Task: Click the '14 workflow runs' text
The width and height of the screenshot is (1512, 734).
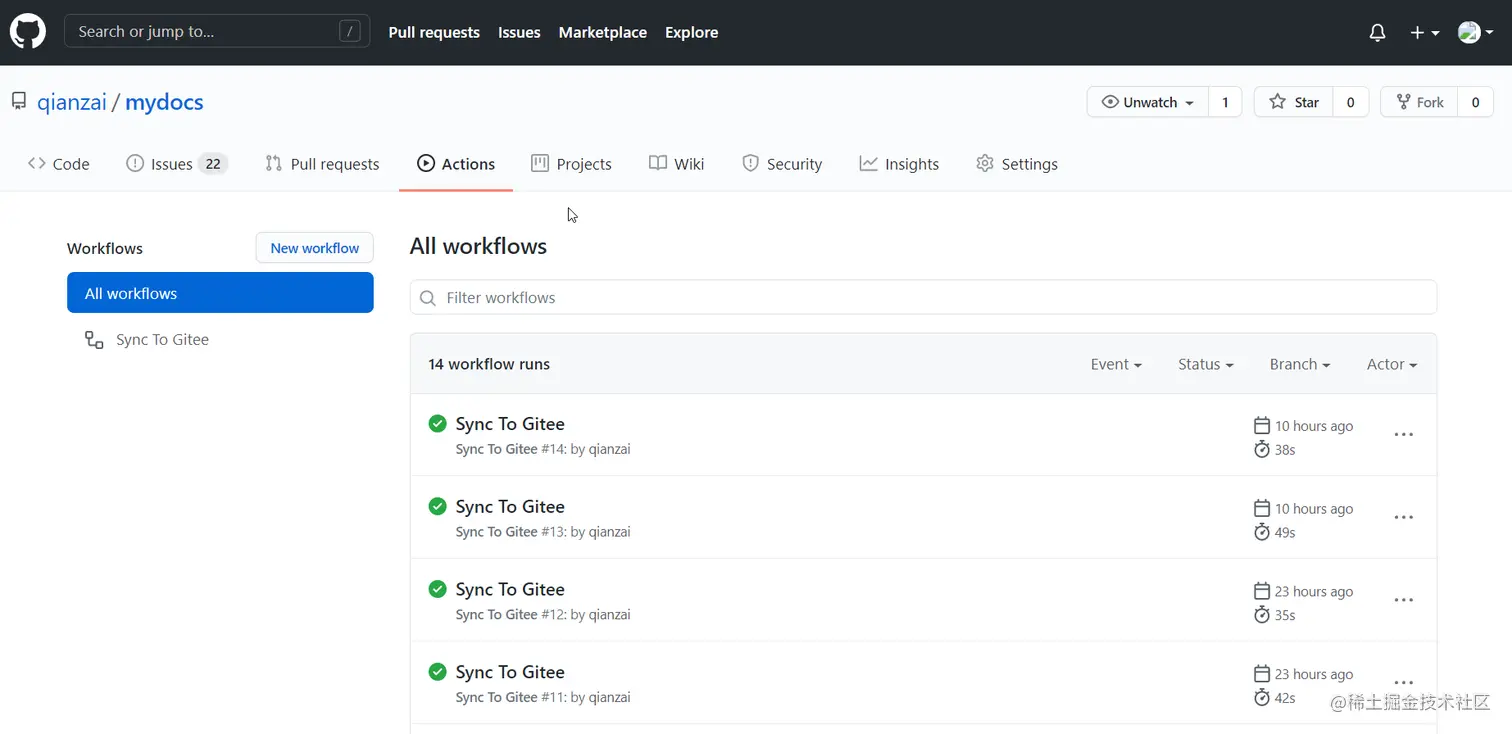Action: pyautogui.click(x=489, y=364)
